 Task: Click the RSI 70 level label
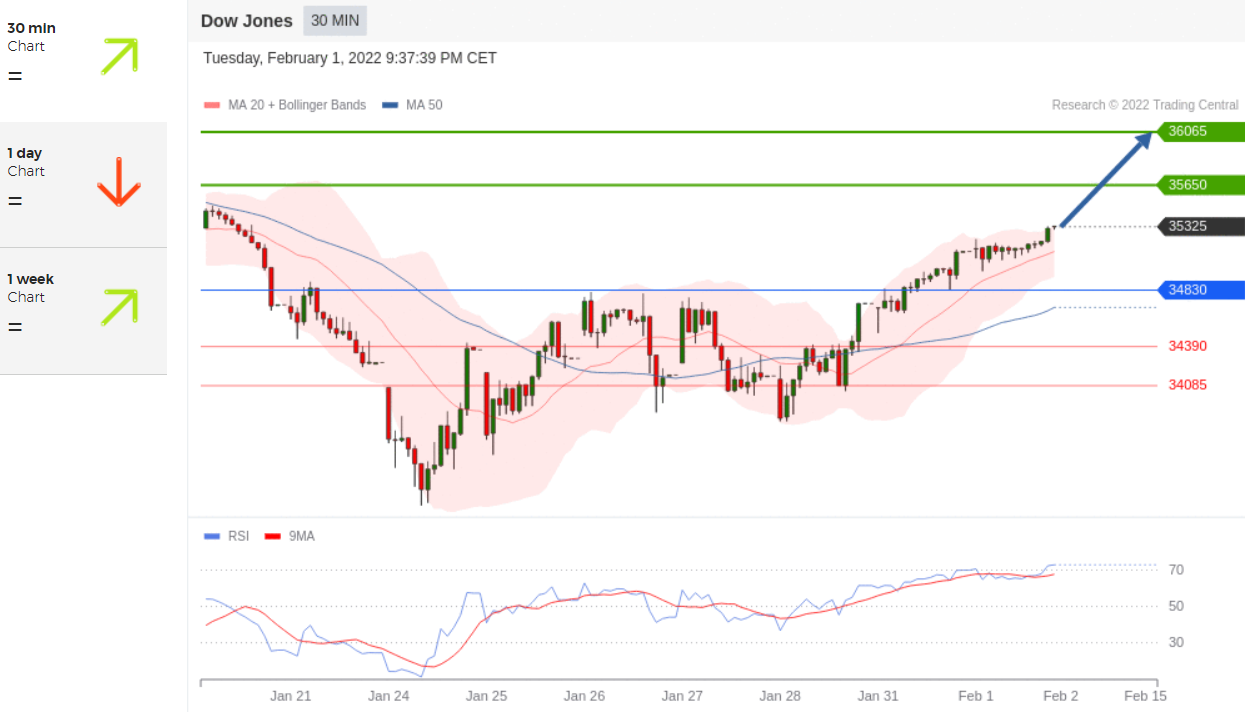click(x=1177, y=570)
